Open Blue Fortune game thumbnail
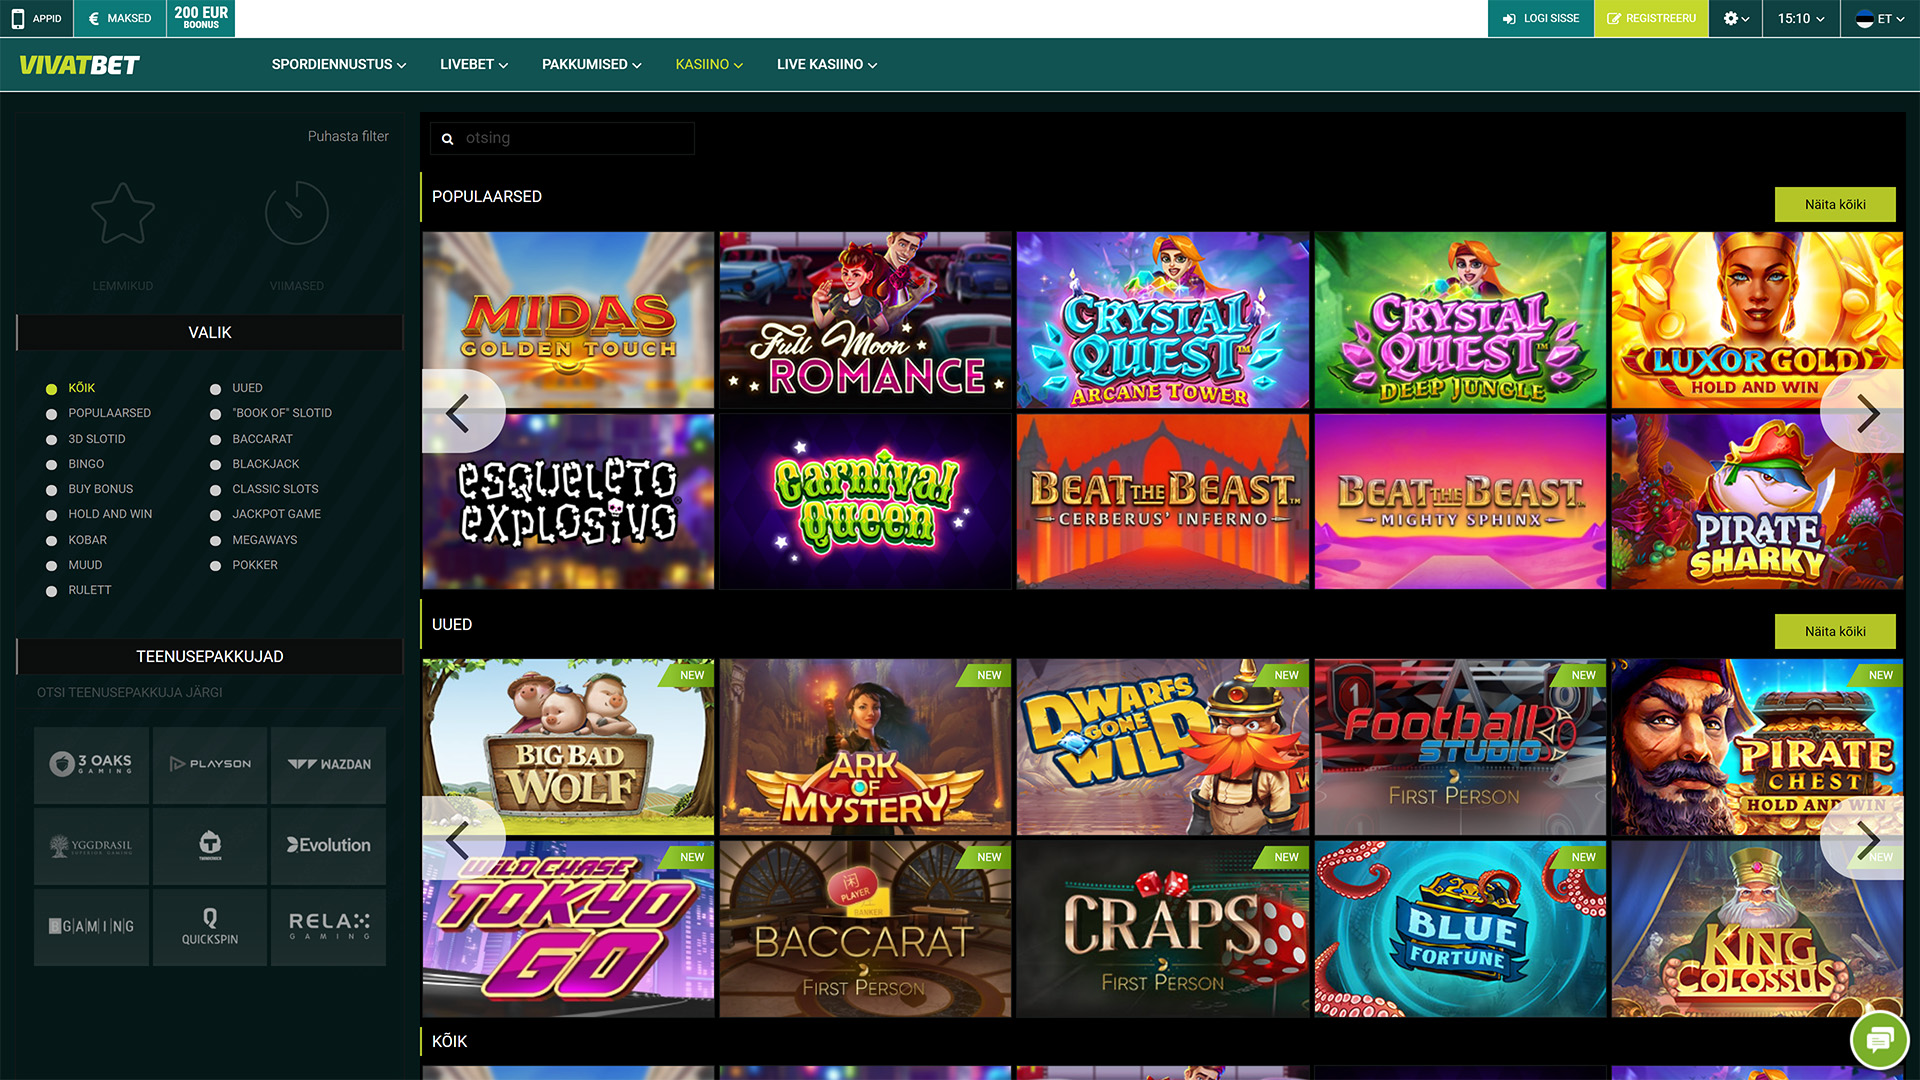 tap(1460, 929)
